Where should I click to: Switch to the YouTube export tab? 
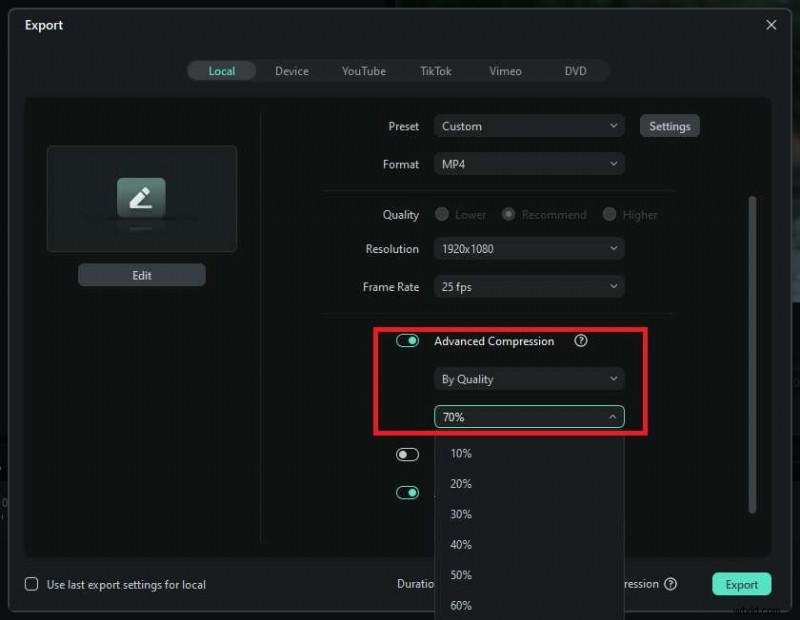point(363,71)
